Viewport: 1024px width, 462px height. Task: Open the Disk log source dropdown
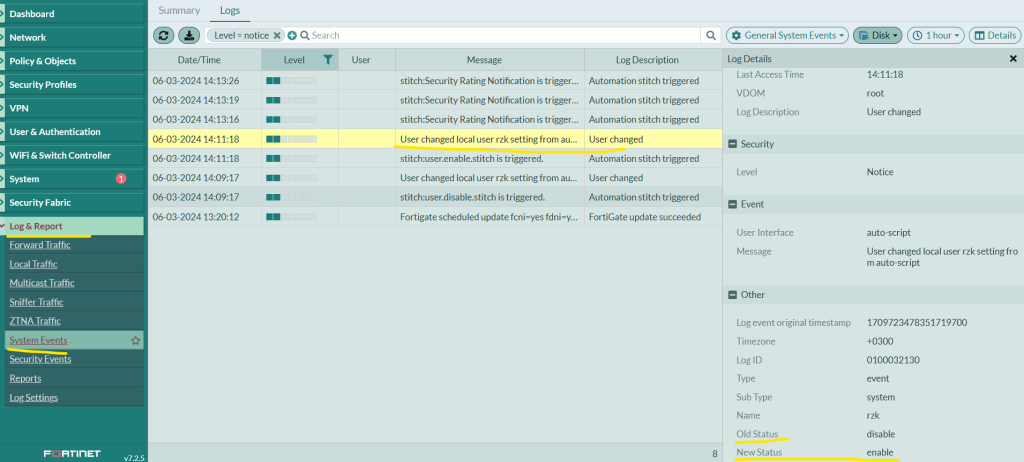878,35
